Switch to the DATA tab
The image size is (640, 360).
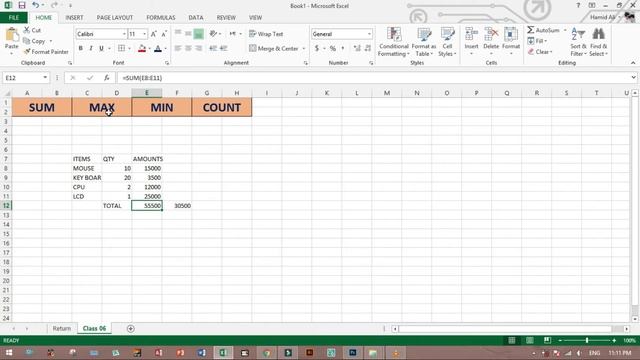[x=196, y=18]
